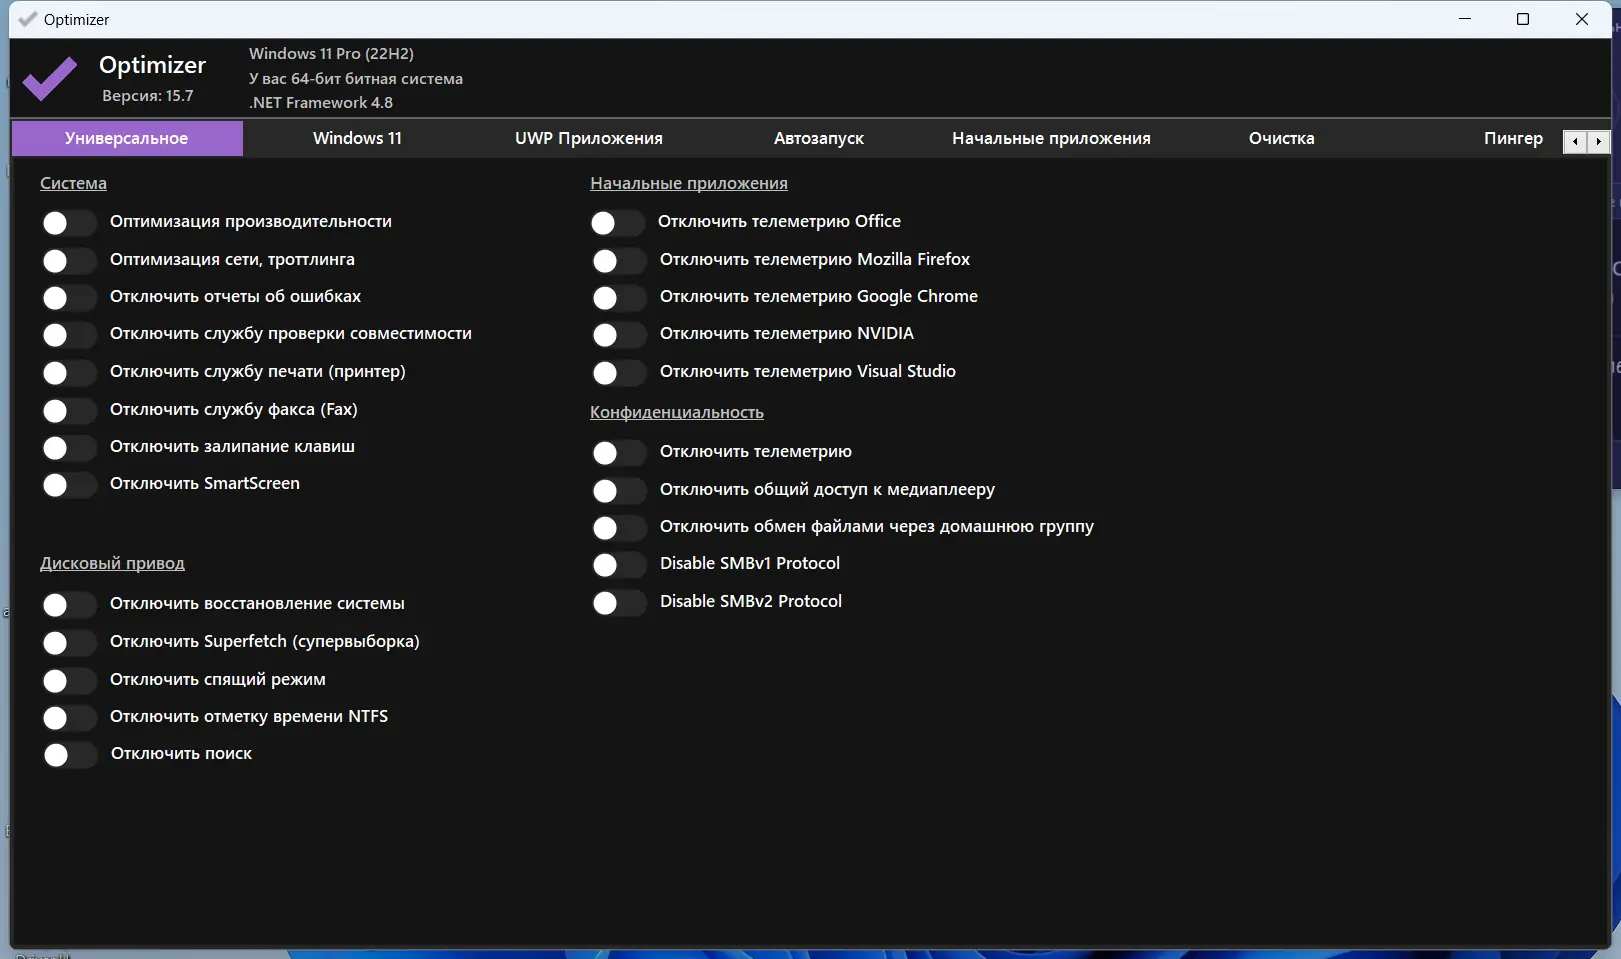
Task: Toggle Отключить обмен файлами через домашнюю группу
Action: click(619, 527)
